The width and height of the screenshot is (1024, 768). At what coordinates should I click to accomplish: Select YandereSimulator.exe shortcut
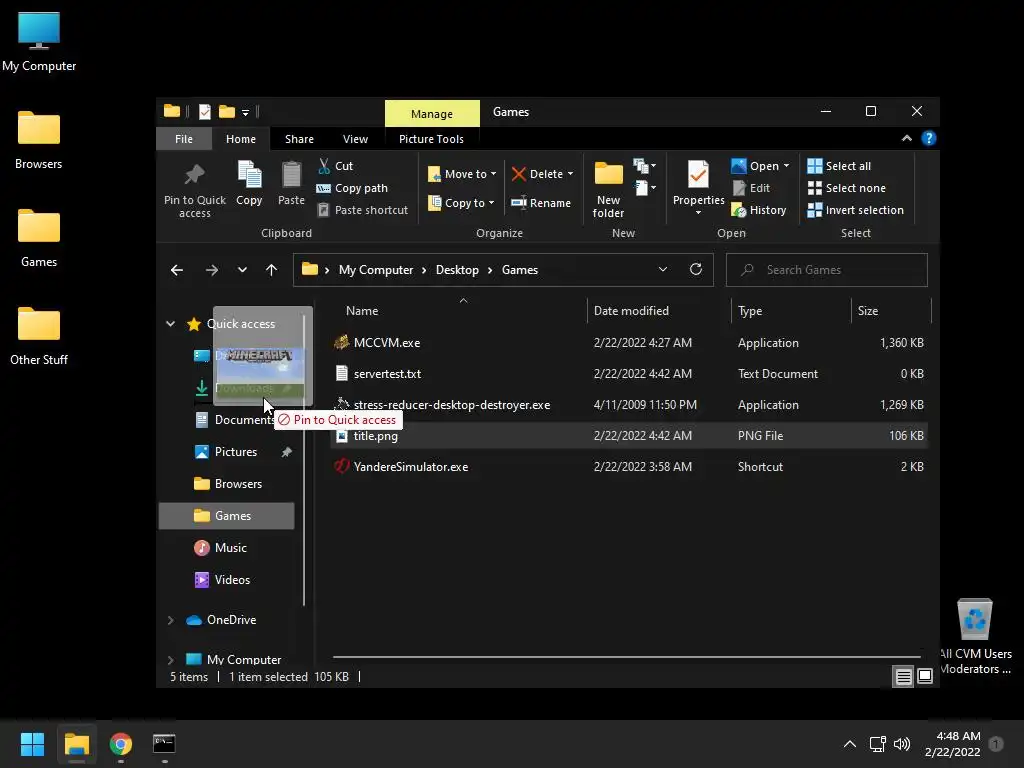tap(628, 466)
